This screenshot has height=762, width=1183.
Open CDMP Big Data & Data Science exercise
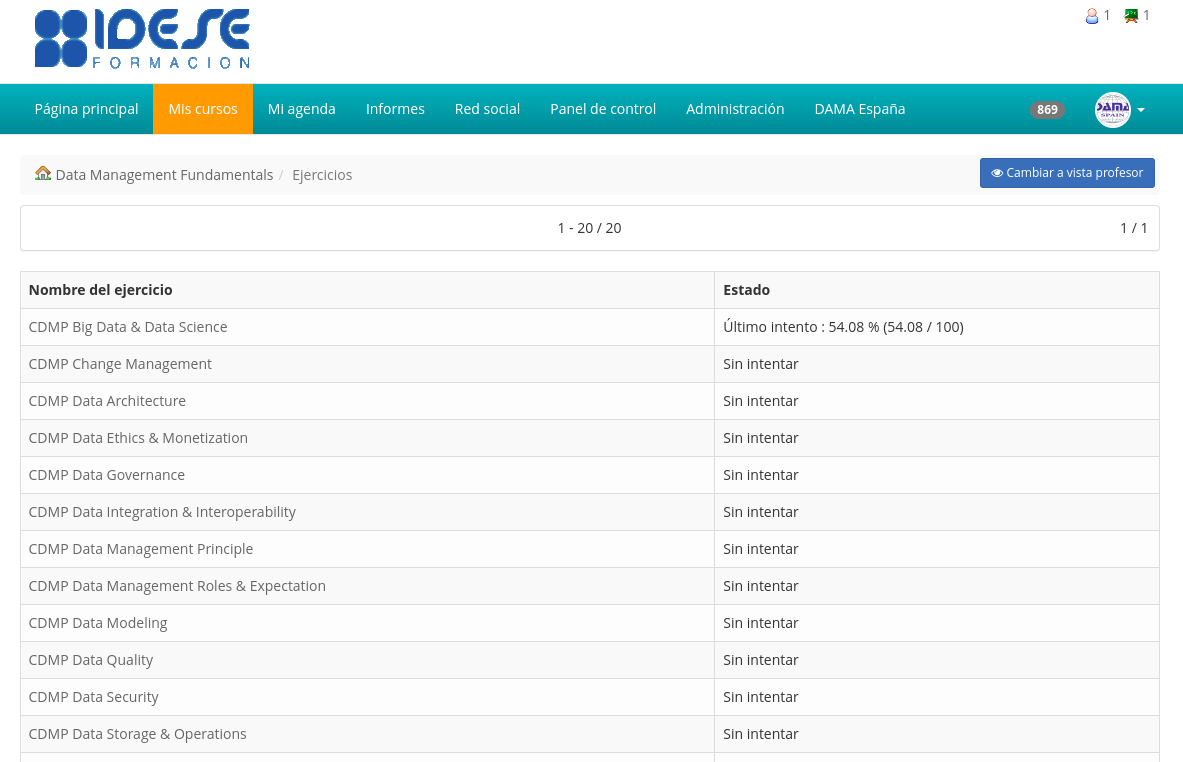[x=128, y=327]
